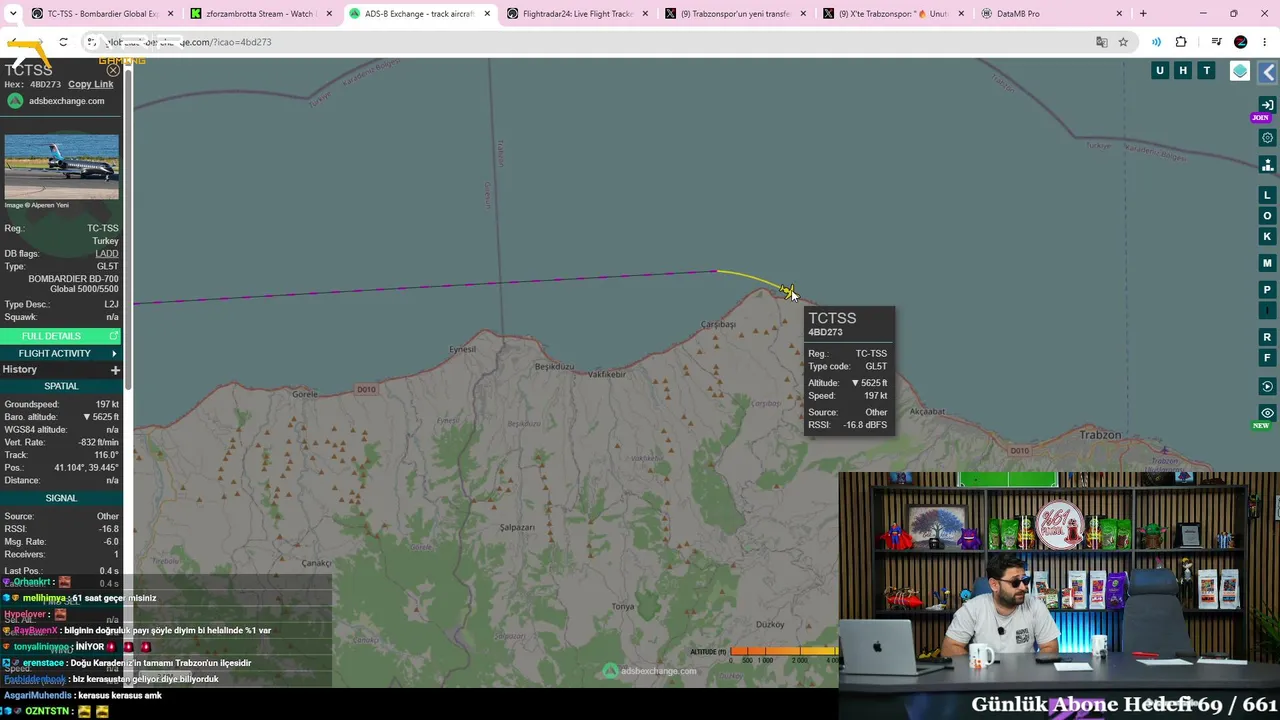
Task: Switch to Trabzonspor'un yeni transfer tab
Action: [x=737, y=14]
